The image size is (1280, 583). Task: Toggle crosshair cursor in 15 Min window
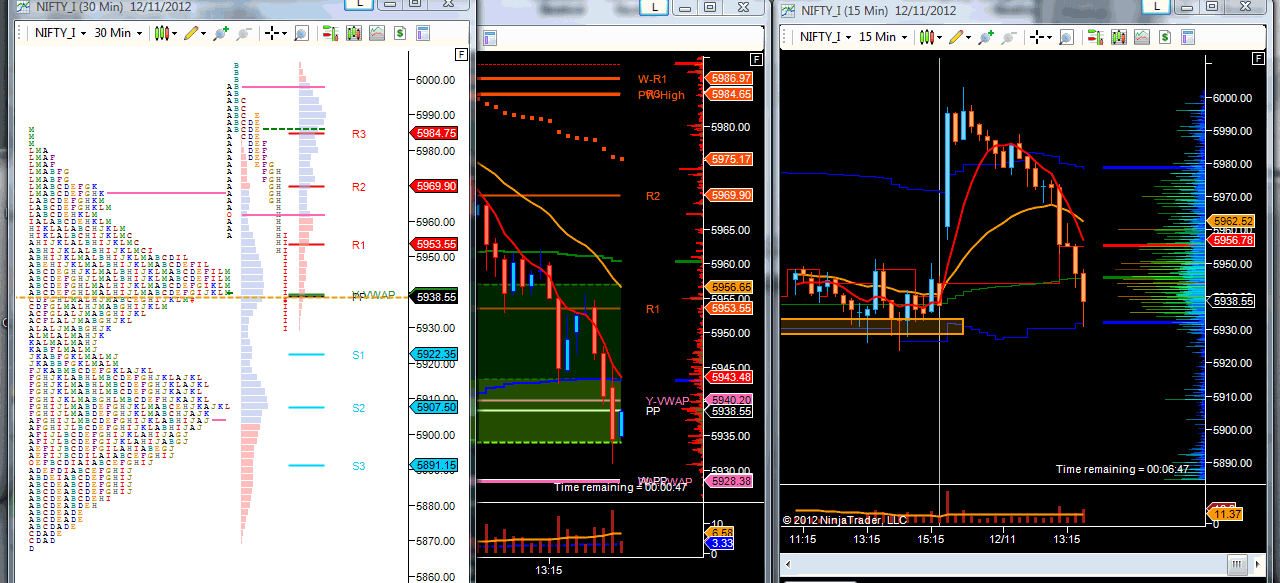(1037, 37)
